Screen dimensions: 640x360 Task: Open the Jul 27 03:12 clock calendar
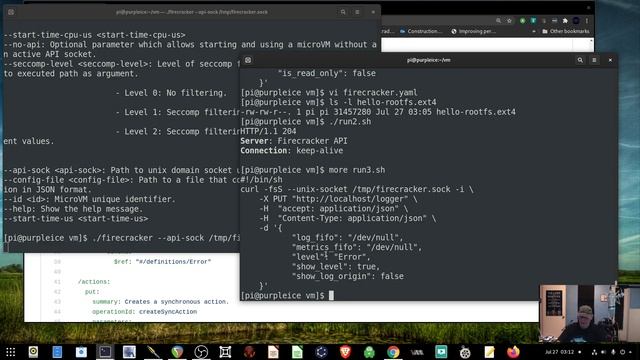tap(559, 352)
